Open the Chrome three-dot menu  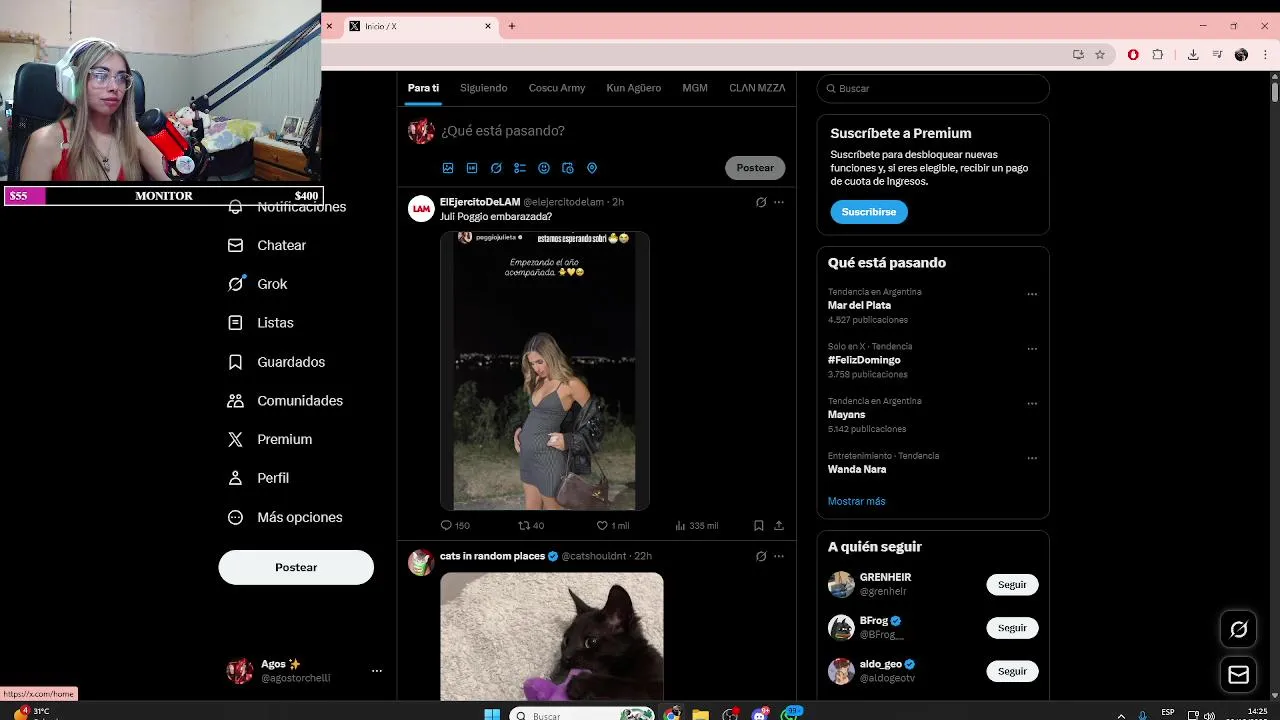pos(1264,55)
